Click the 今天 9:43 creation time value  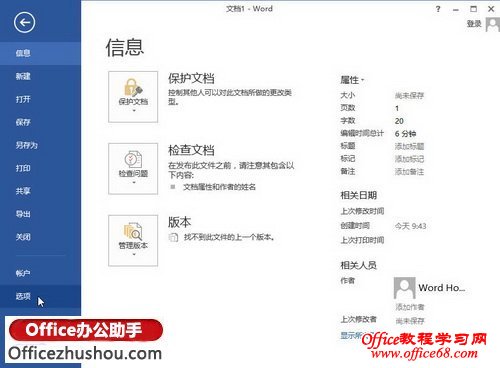410,226
